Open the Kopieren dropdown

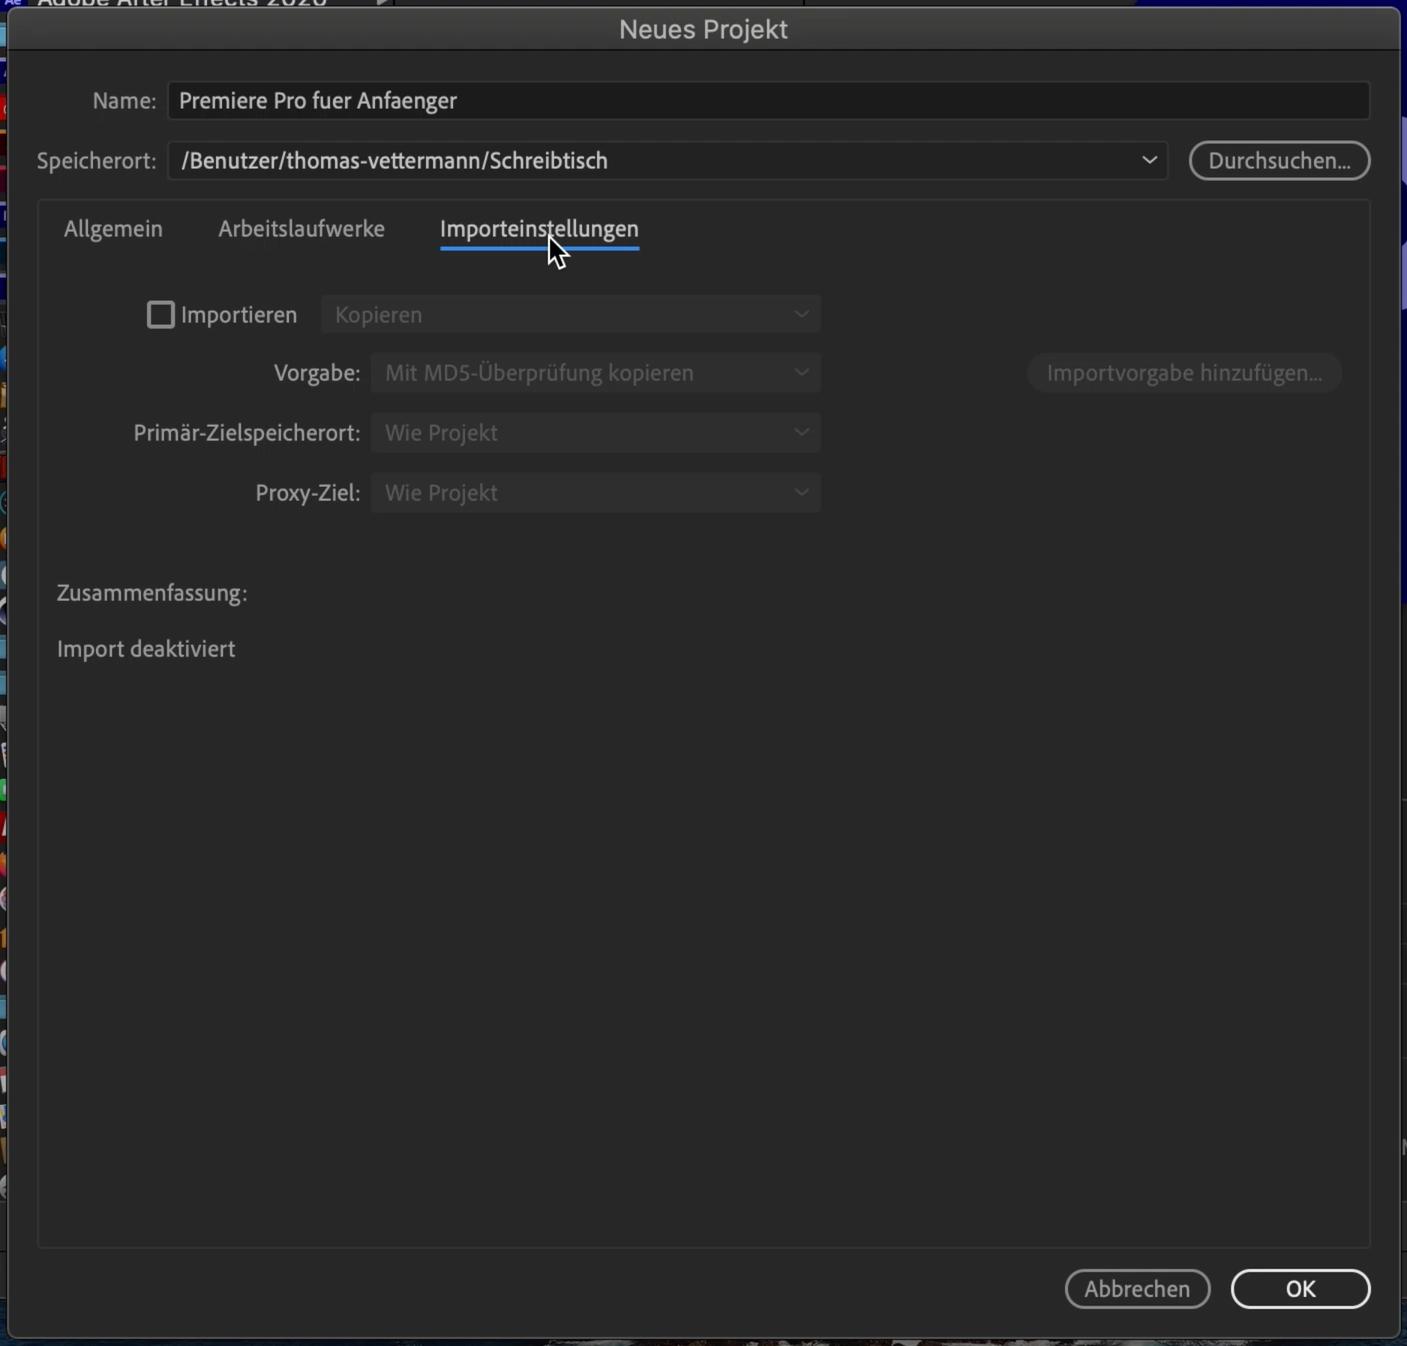pos(570,315)
